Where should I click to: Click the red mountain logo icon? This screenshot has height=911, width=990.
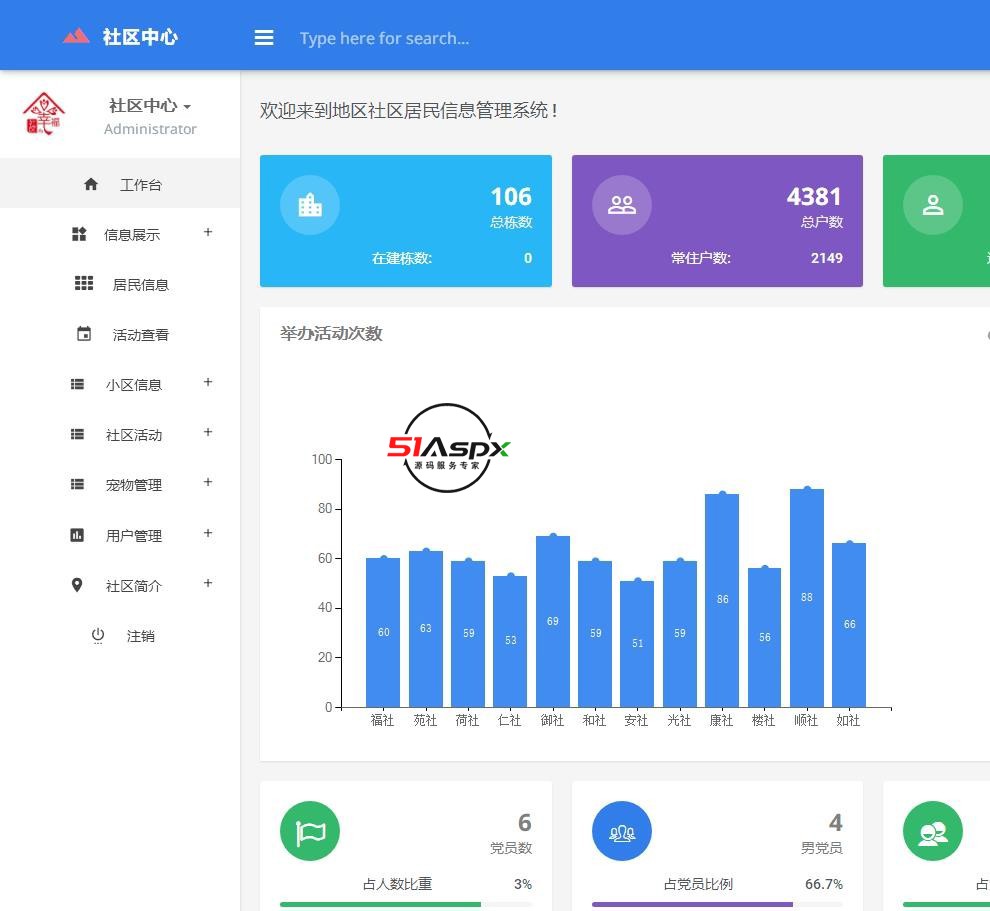76,36
